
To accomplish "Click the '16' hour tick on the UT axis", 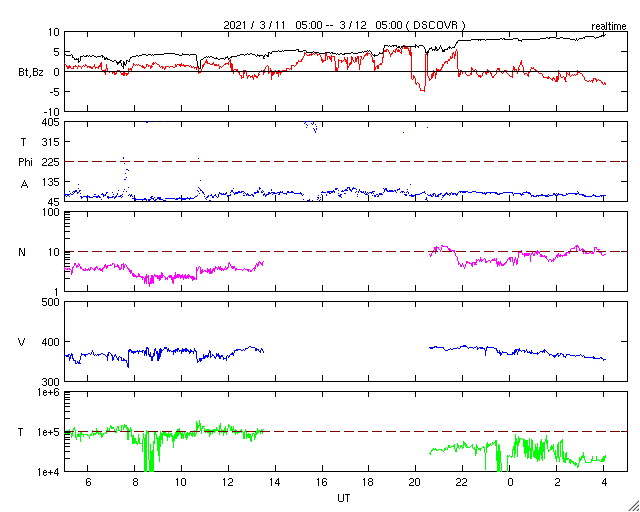I will coord(322,482).
